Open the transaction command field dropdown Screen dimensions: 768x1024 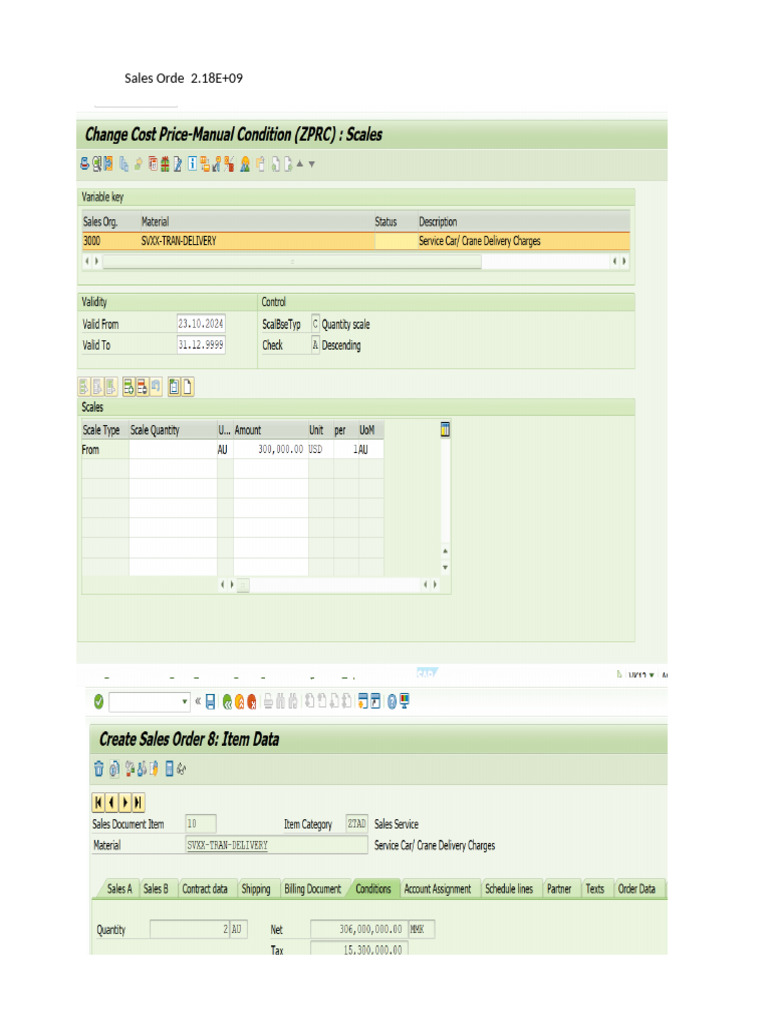tap(185, 701)
